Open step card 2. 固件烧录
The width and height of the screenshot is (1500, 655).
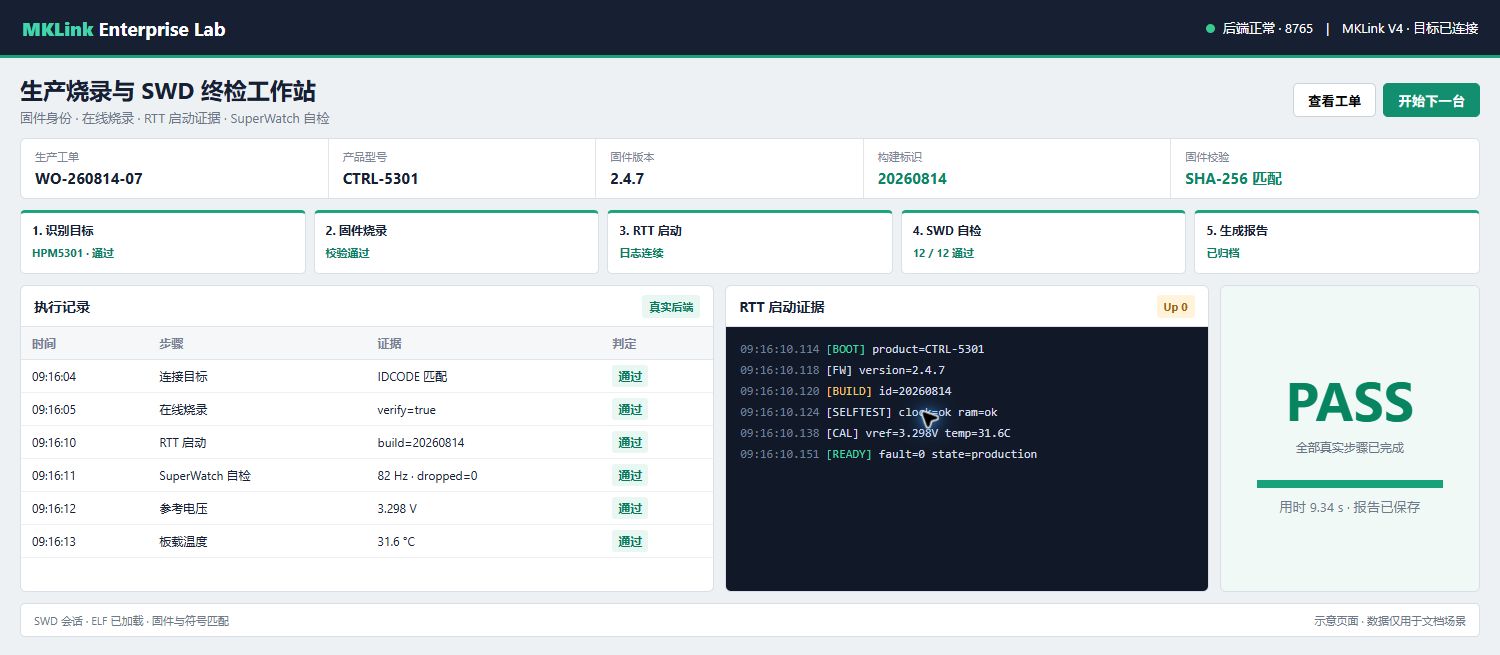pos(456,242)
